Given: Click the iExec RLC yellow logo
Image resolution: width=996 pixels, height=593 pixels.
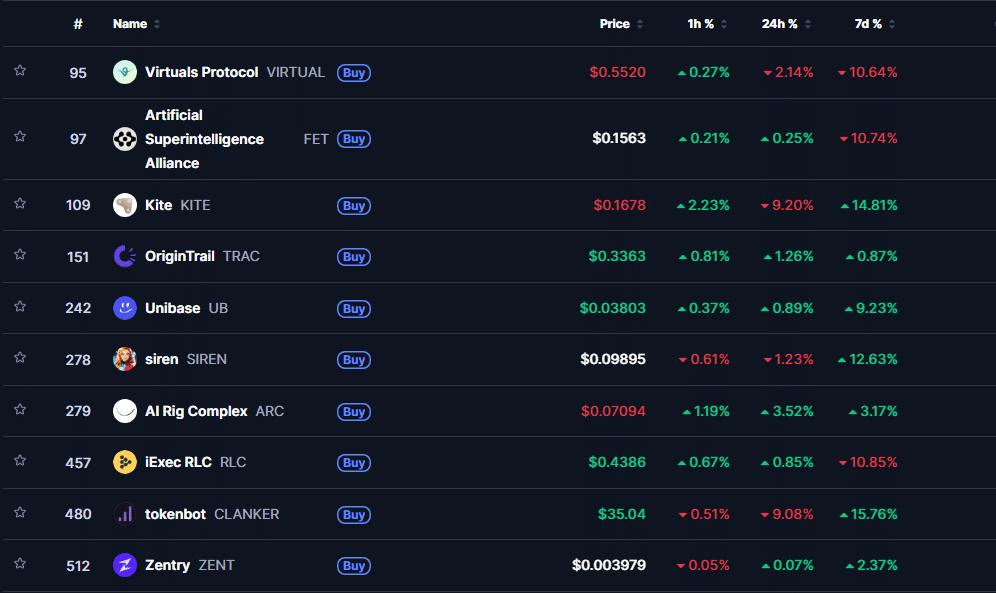Looking at the screenshot, I should pos(125,462).
